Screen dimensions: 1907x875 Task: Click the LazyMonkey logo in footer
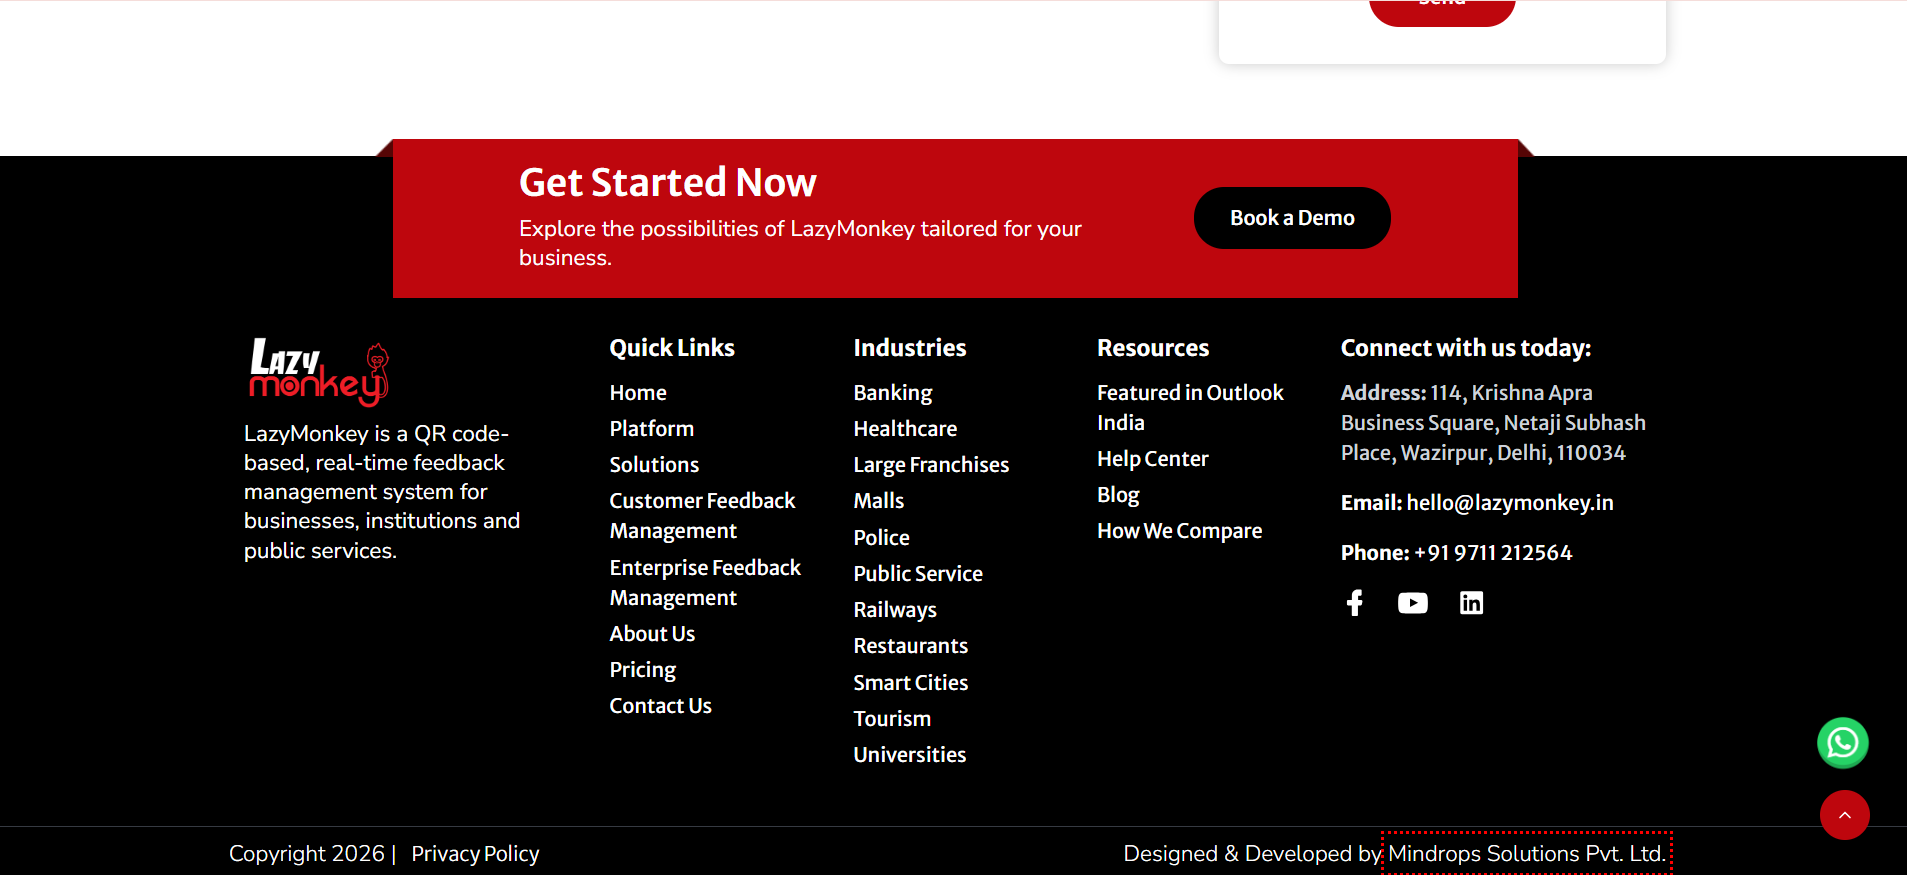(319, 372)
